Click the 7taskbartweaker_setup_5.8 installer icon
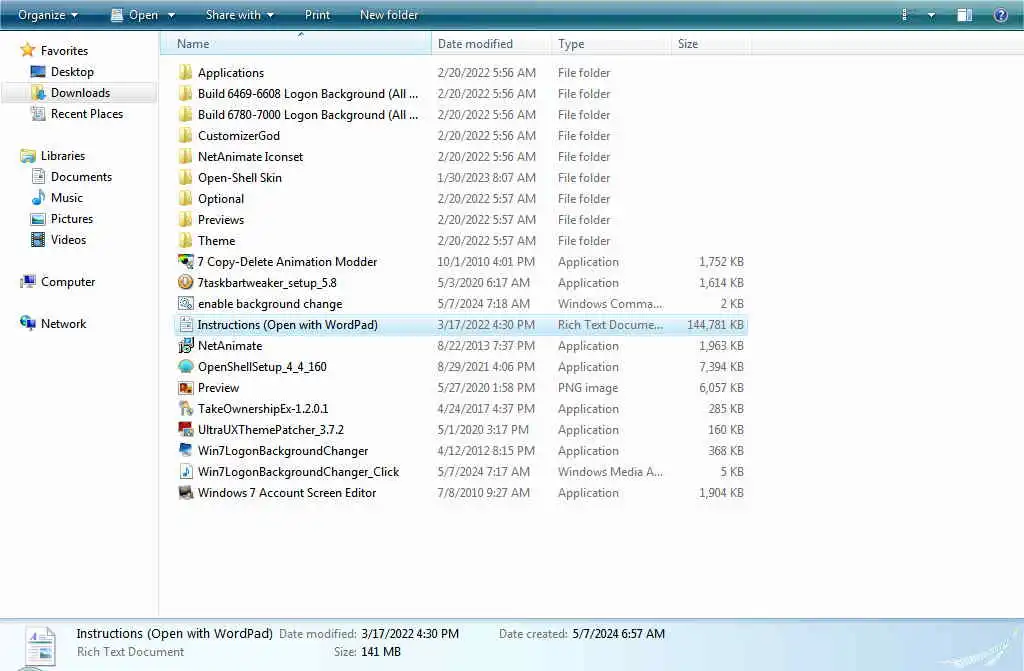1024x671 pixels. pyautogui.click(x=185, y=282)
